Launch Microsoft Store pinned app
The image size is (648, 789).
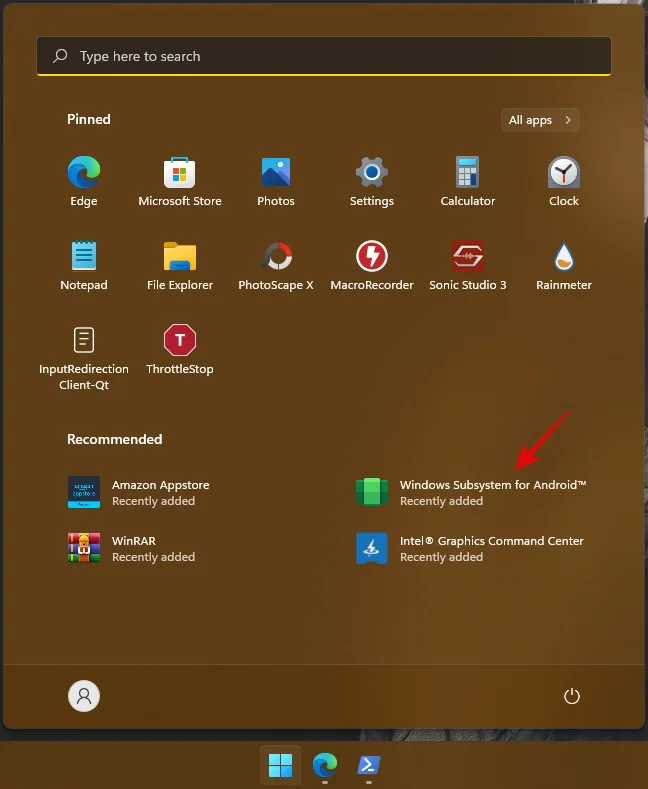tap(180, 182)
